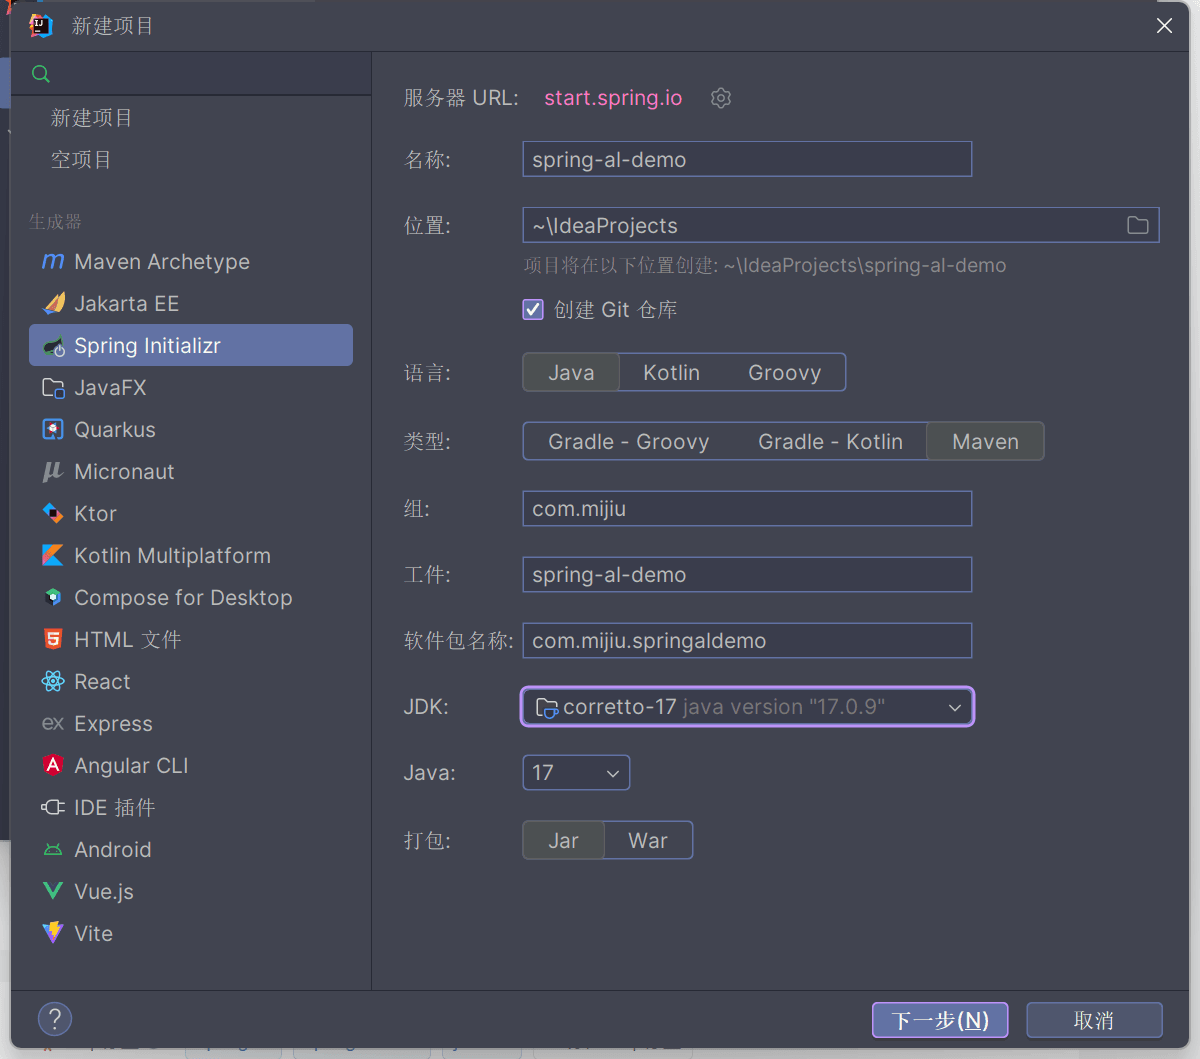Choose Maven build type

(x=986, y=442)
